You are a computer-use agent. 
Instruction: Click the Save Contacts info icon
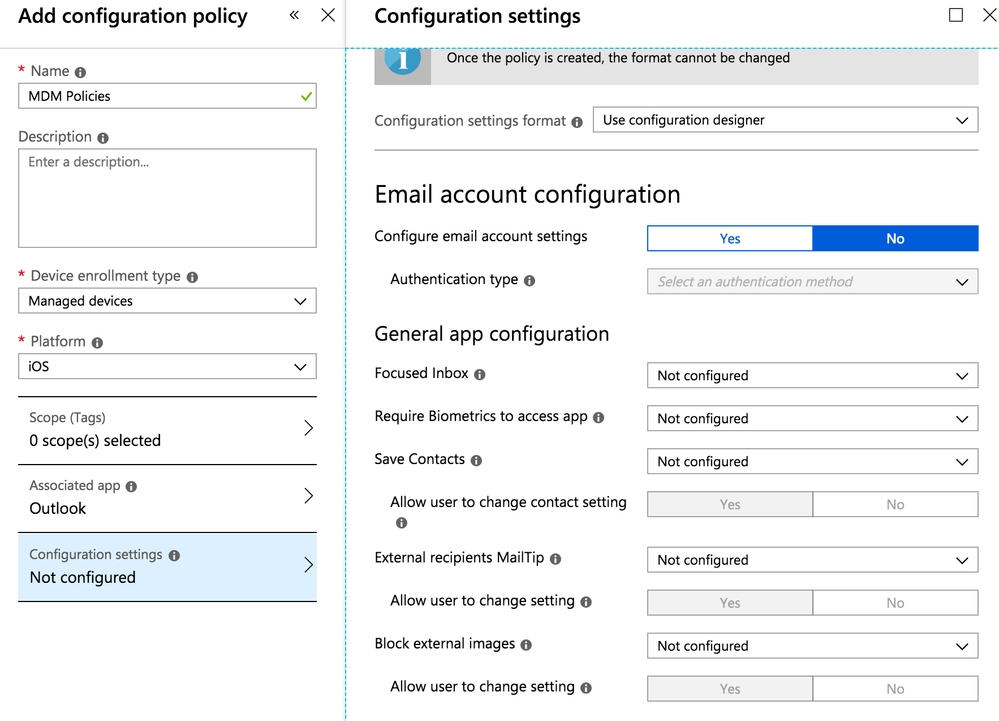tap(476, 460)
